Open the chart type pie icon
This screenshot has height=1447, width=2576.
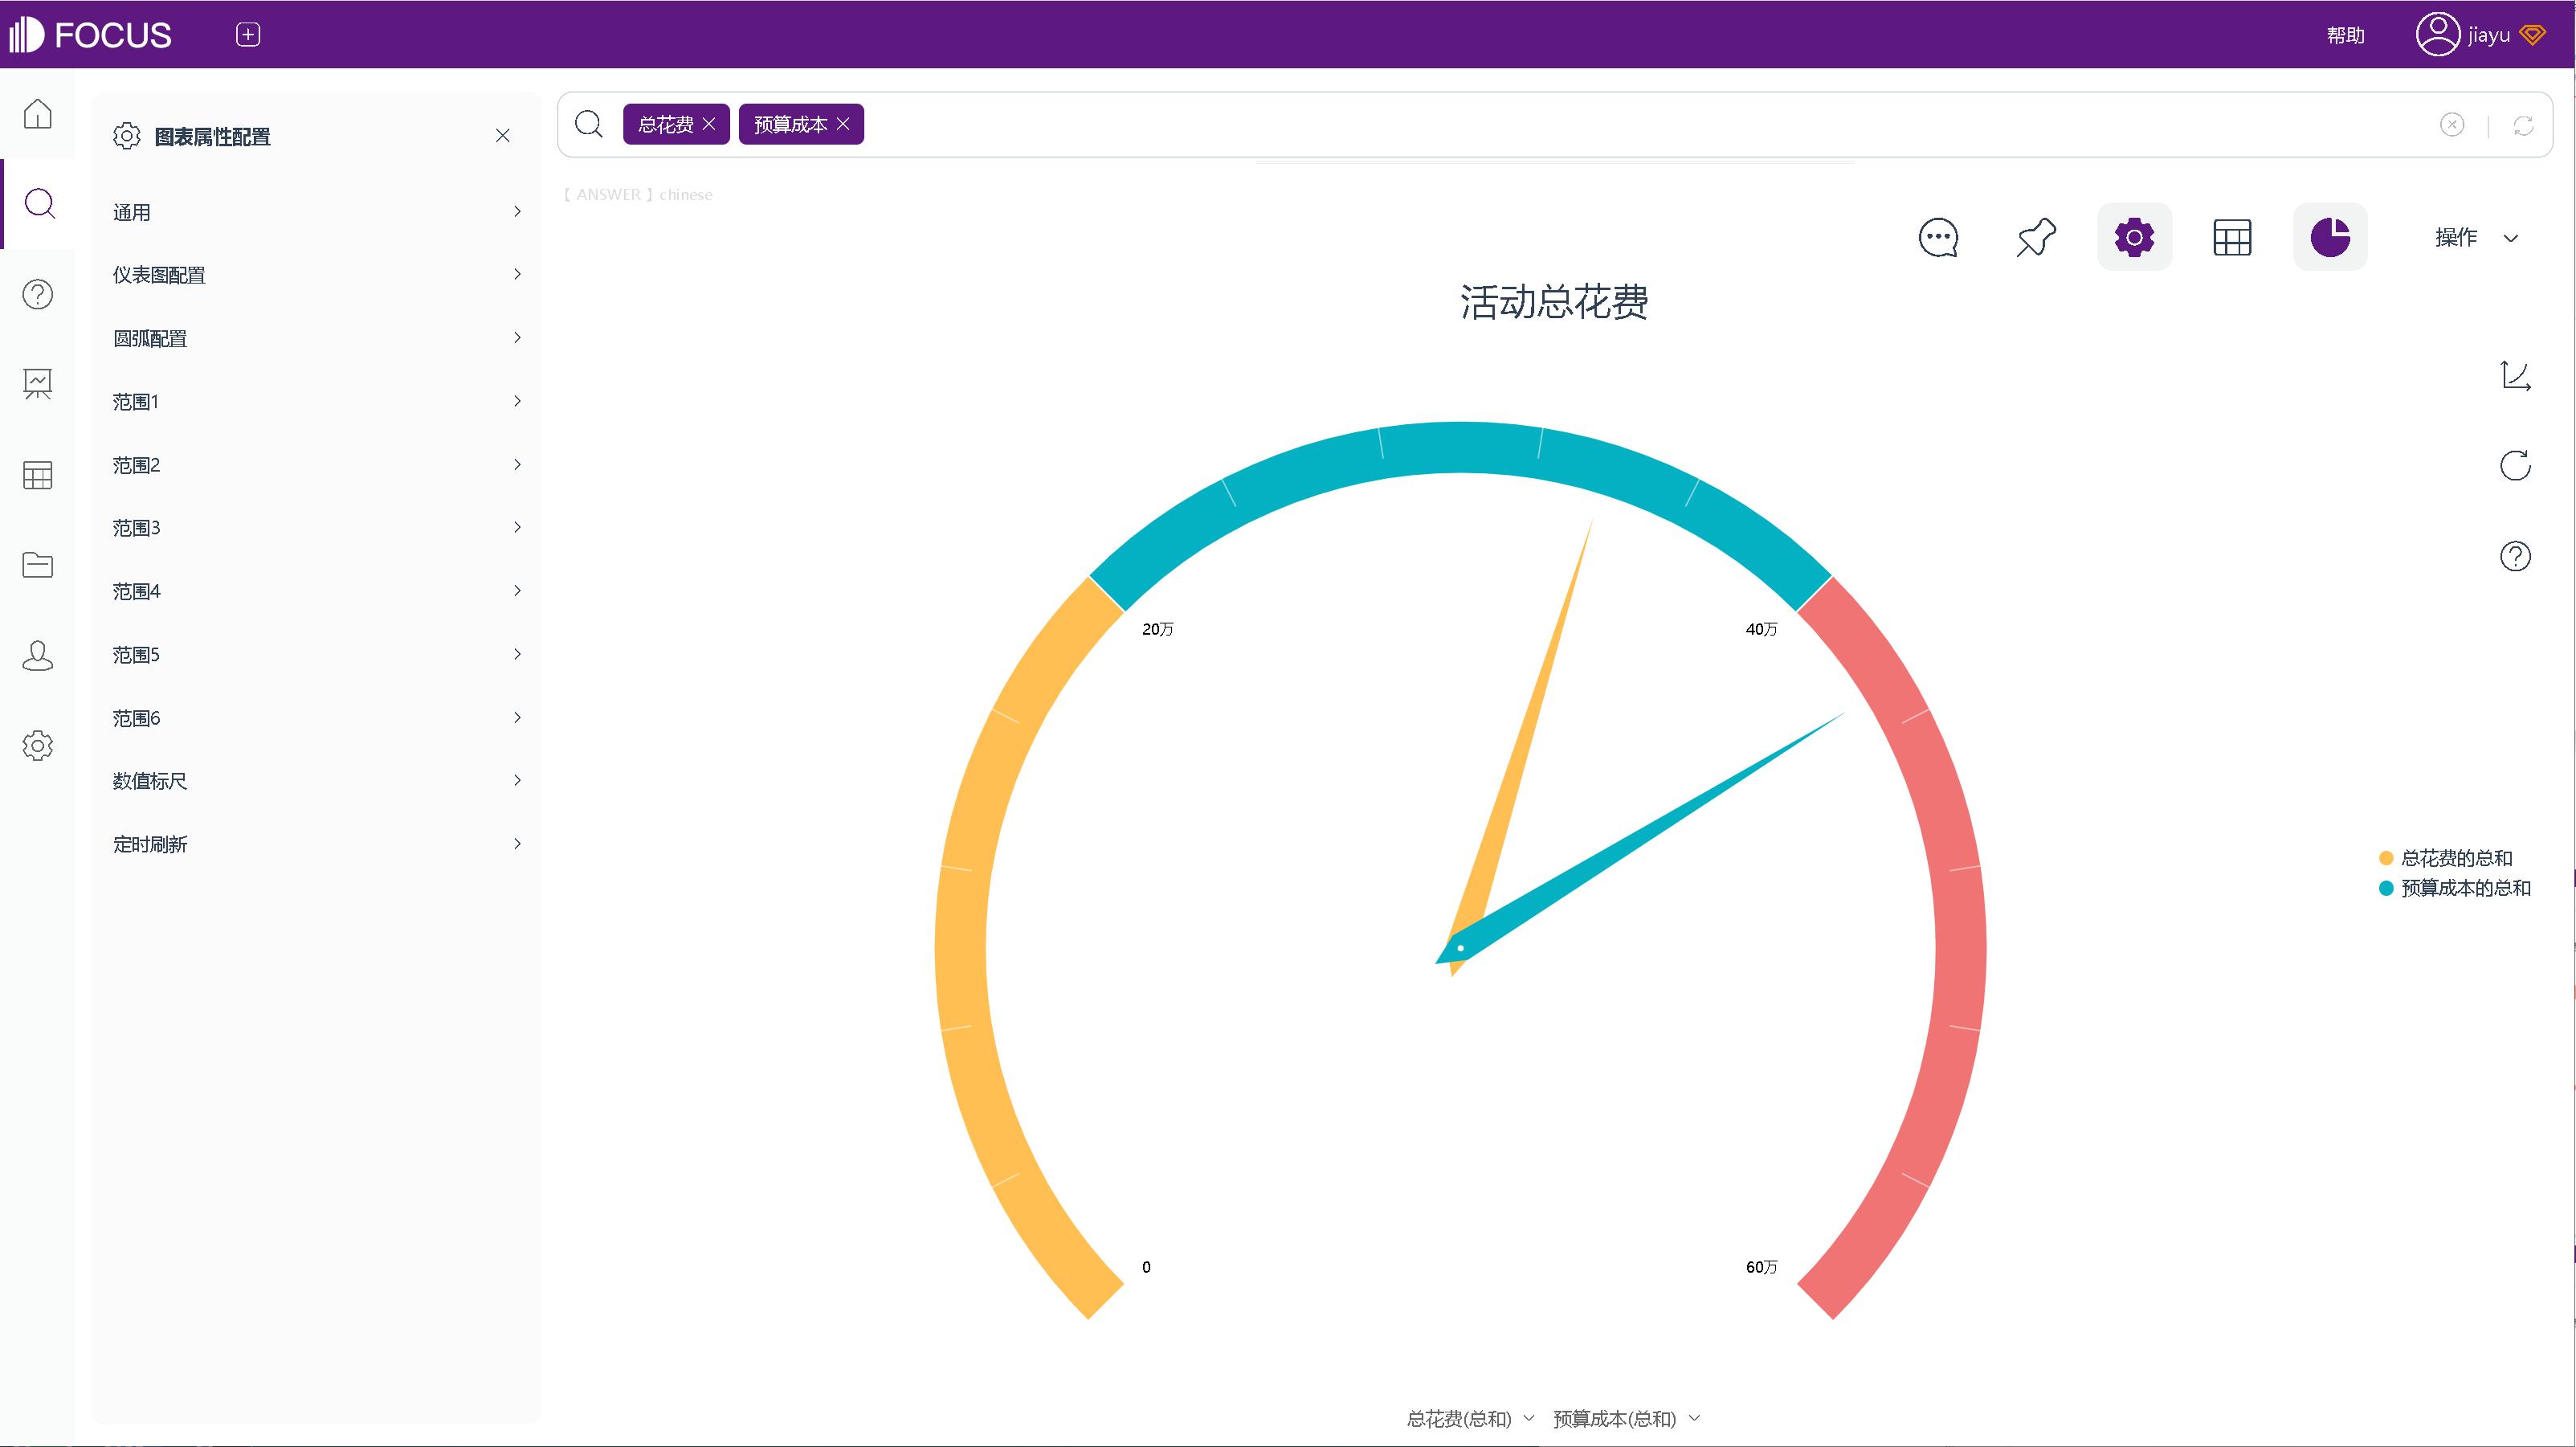click(2330, 237)
